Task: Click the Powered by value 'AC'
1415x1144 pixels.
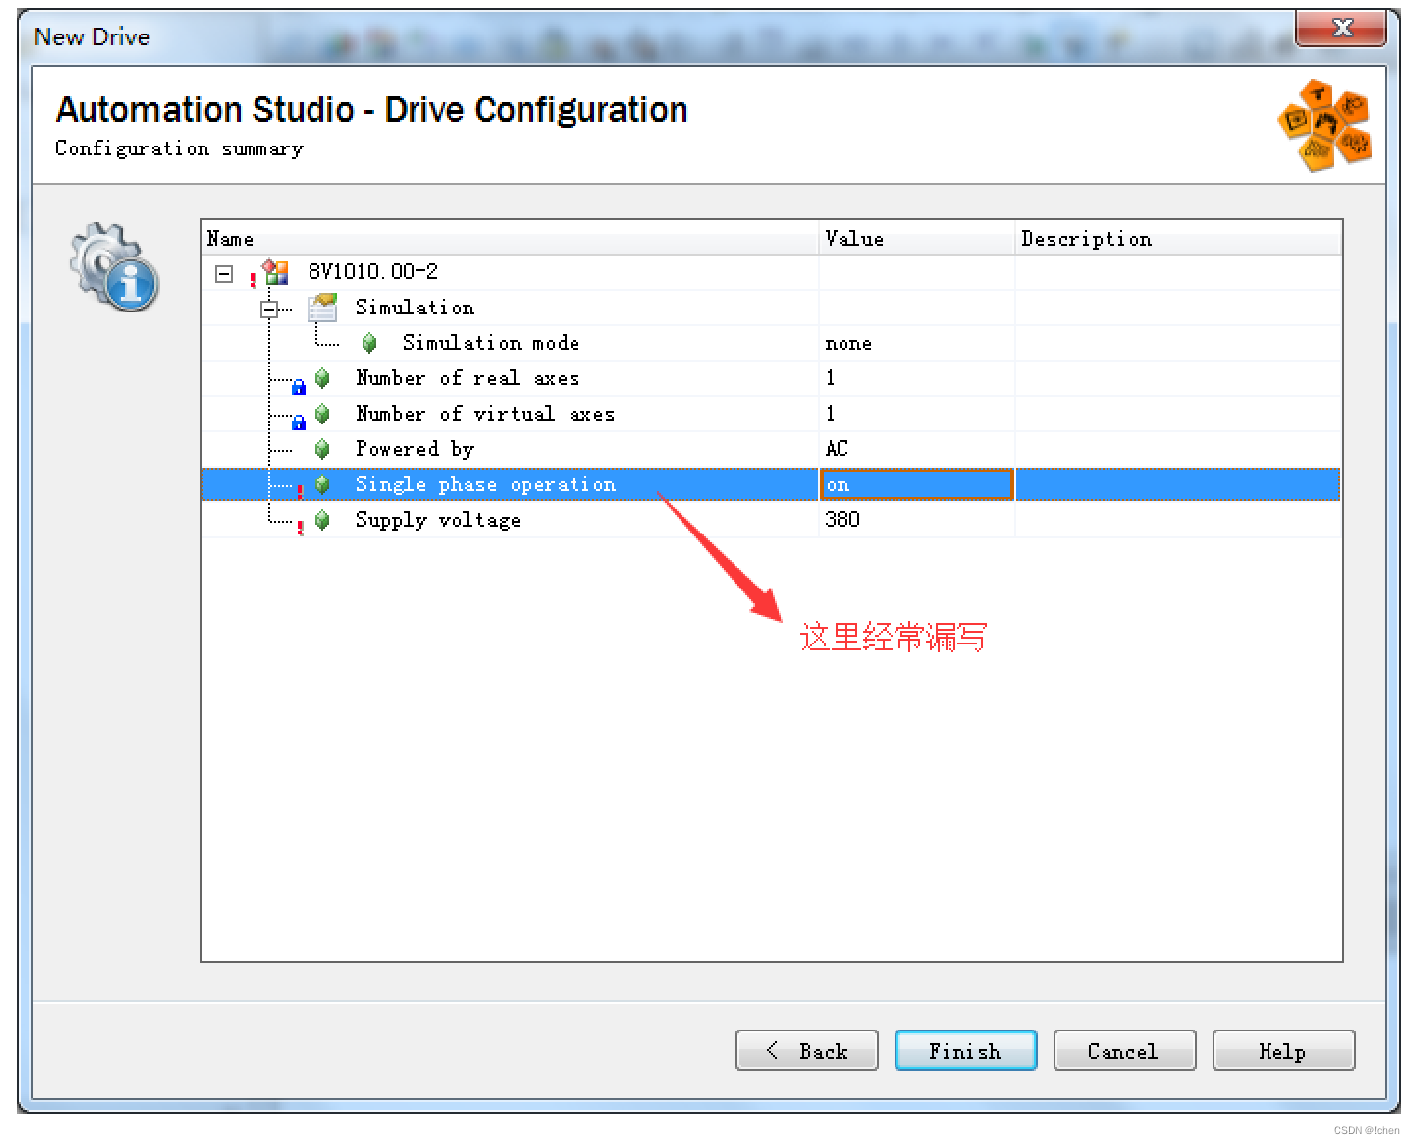Action: 836,449
